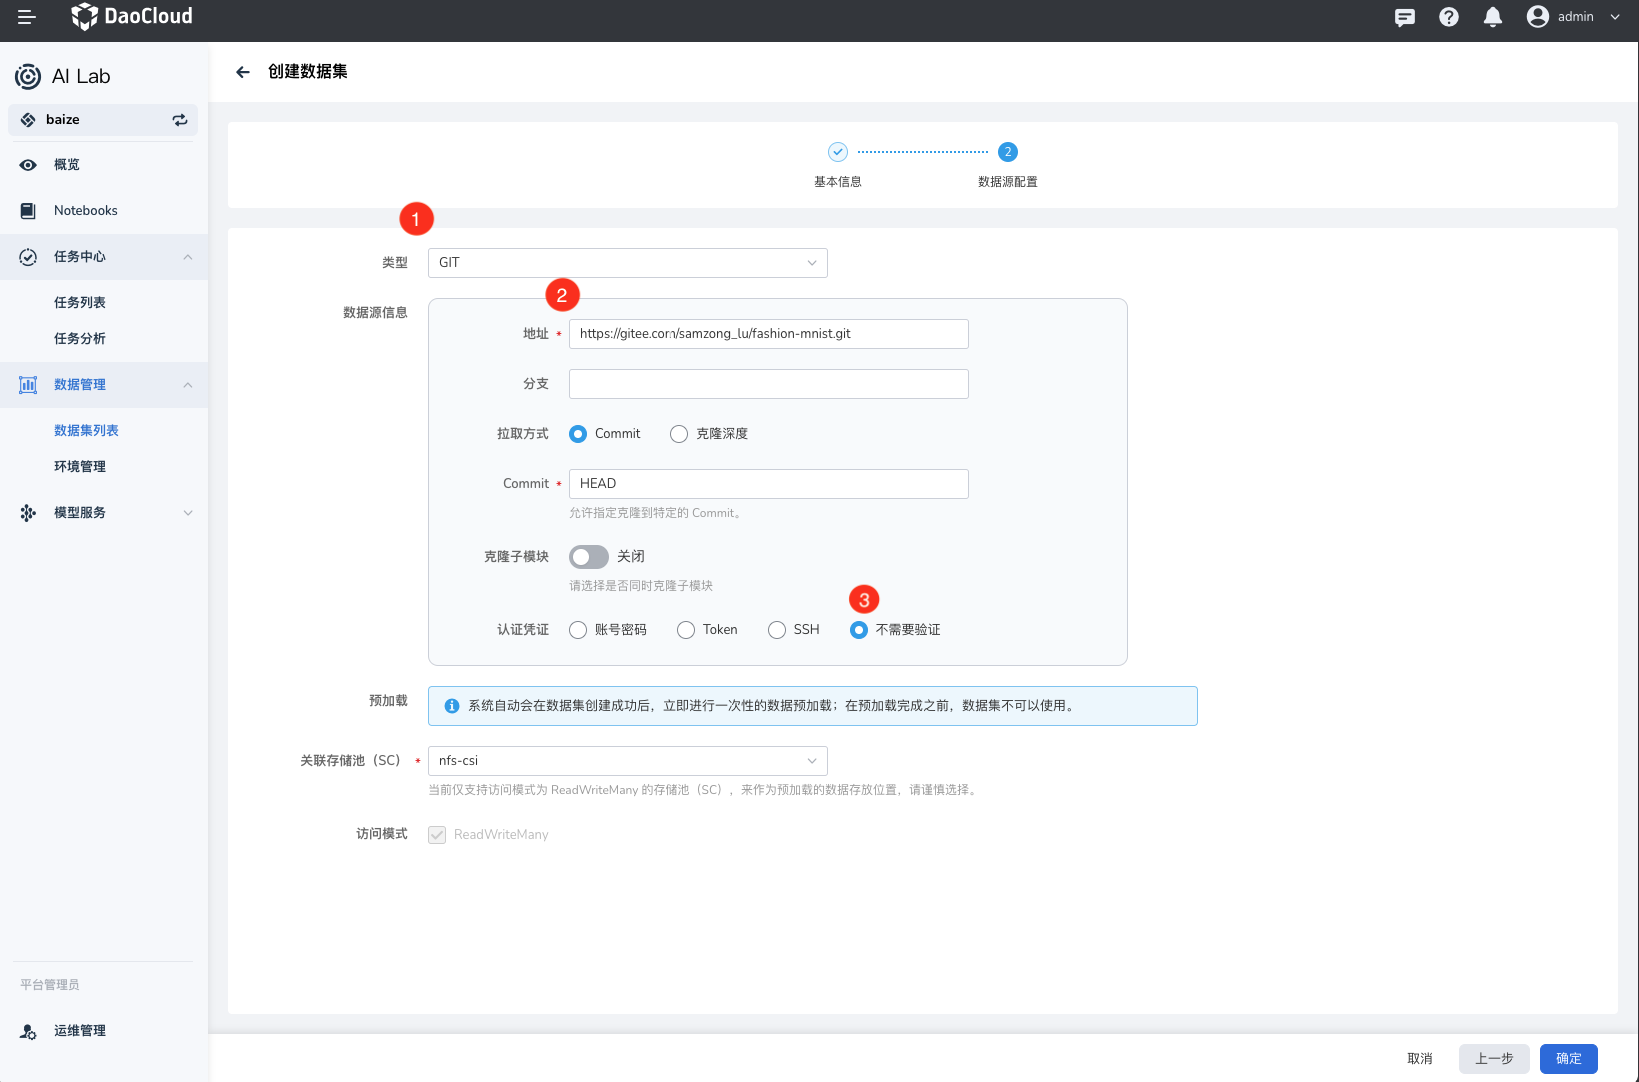The image size is (1639, 1082).
Task: Select the Token authentication radio button
Action: click(x=686, y=630)
